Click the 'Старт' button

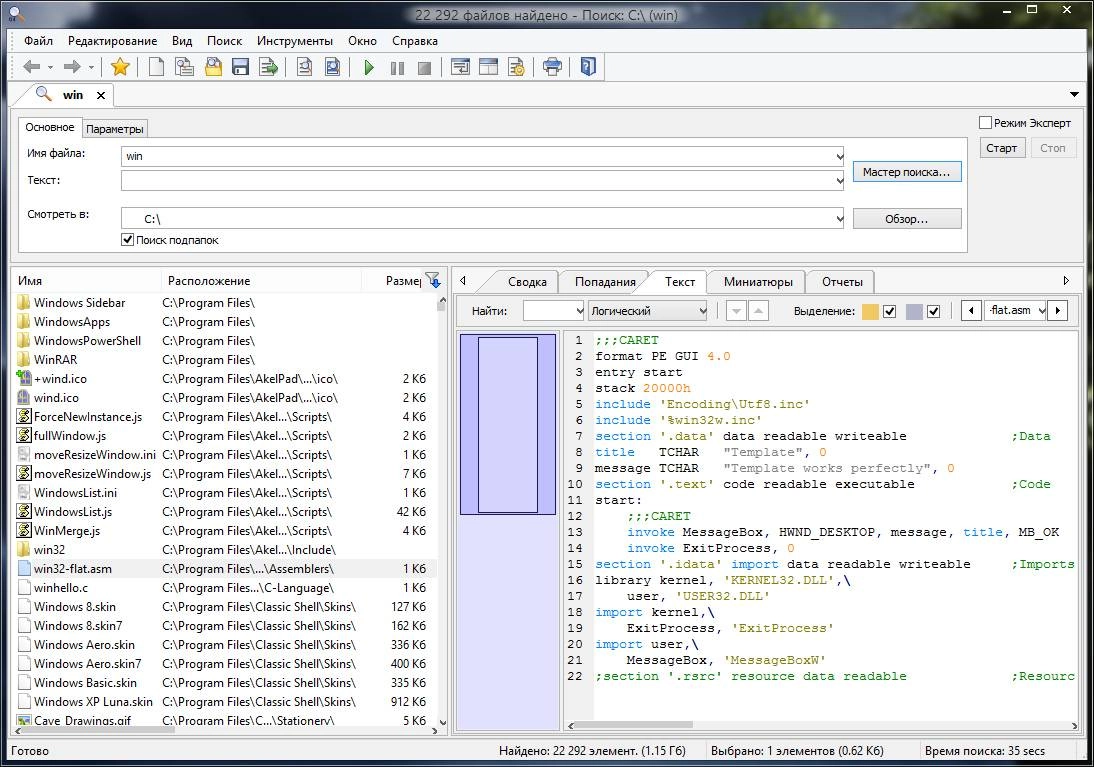(x=1001, y=148)
